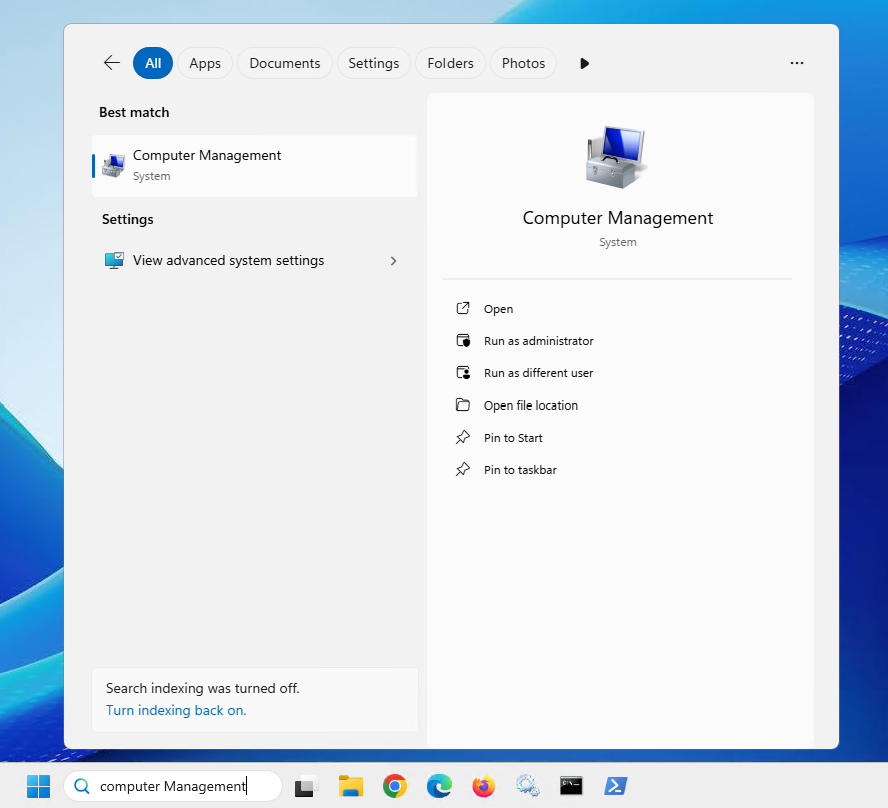Click Open file location option
Screen dimensions: 888x808
pos(530,405)
